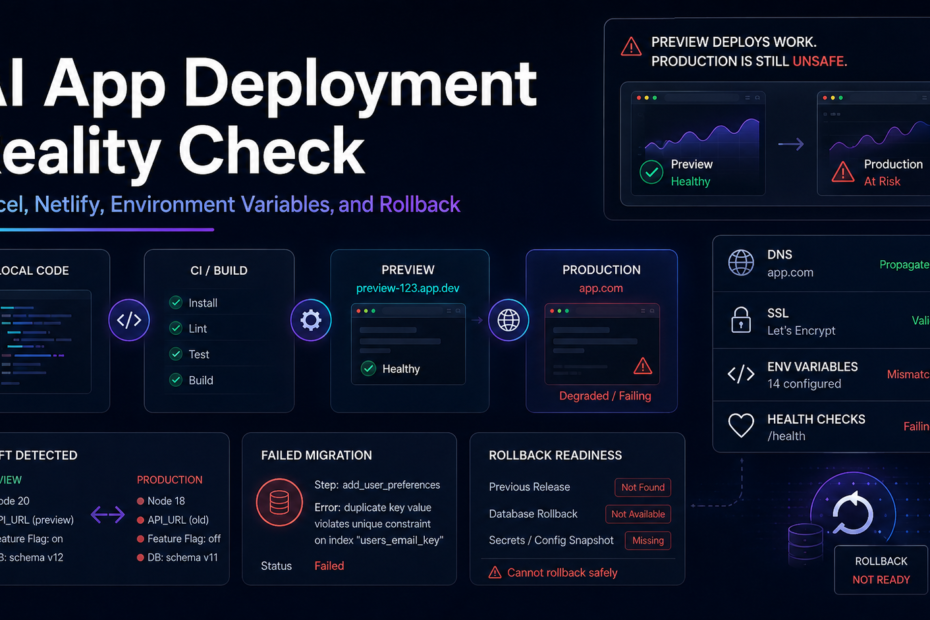Click the CI / BUILD heading
The image size is (930, 620).
click(x=219, y=271)
